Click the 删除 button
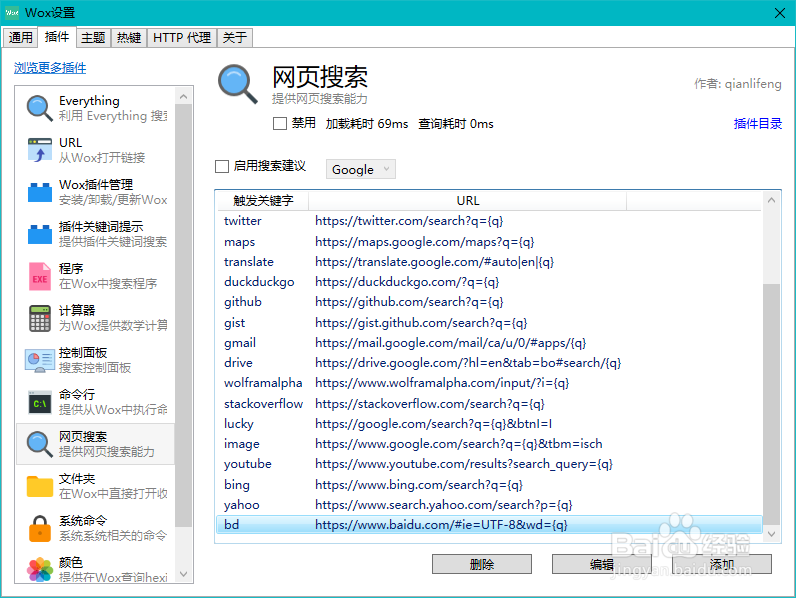 tap(482, 564)
